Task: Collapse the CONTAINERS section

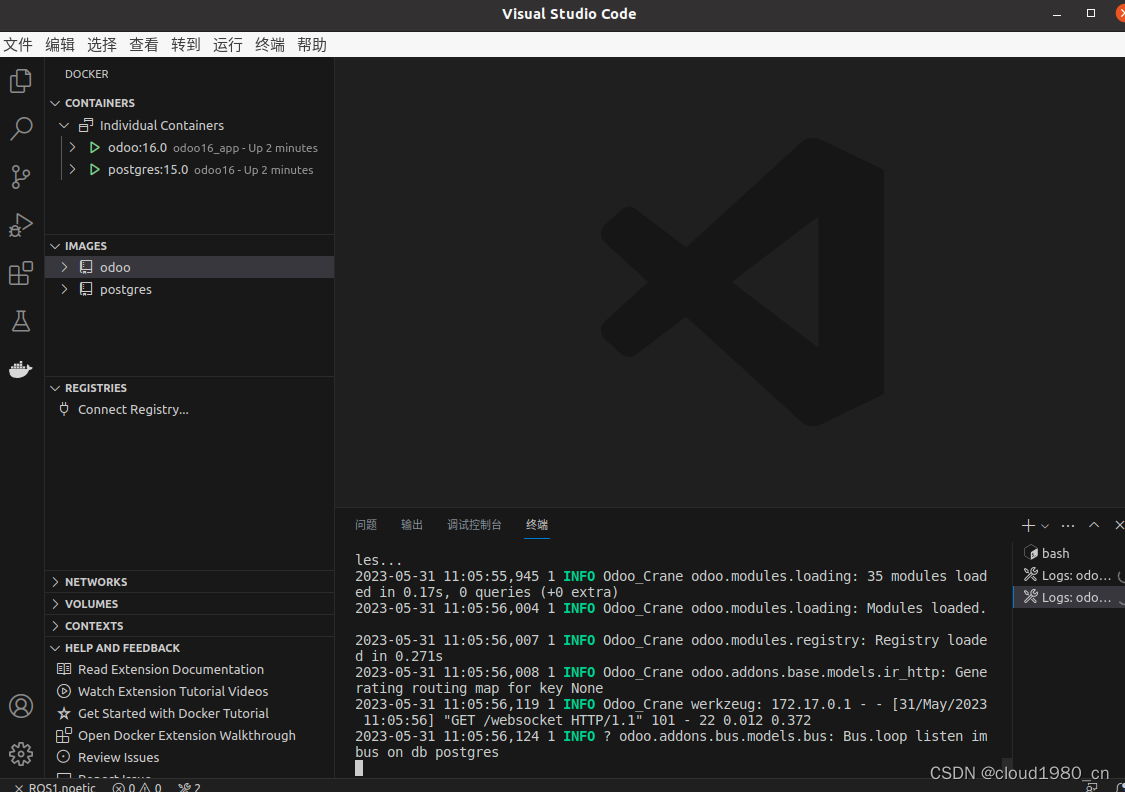Action: point(55,102)
